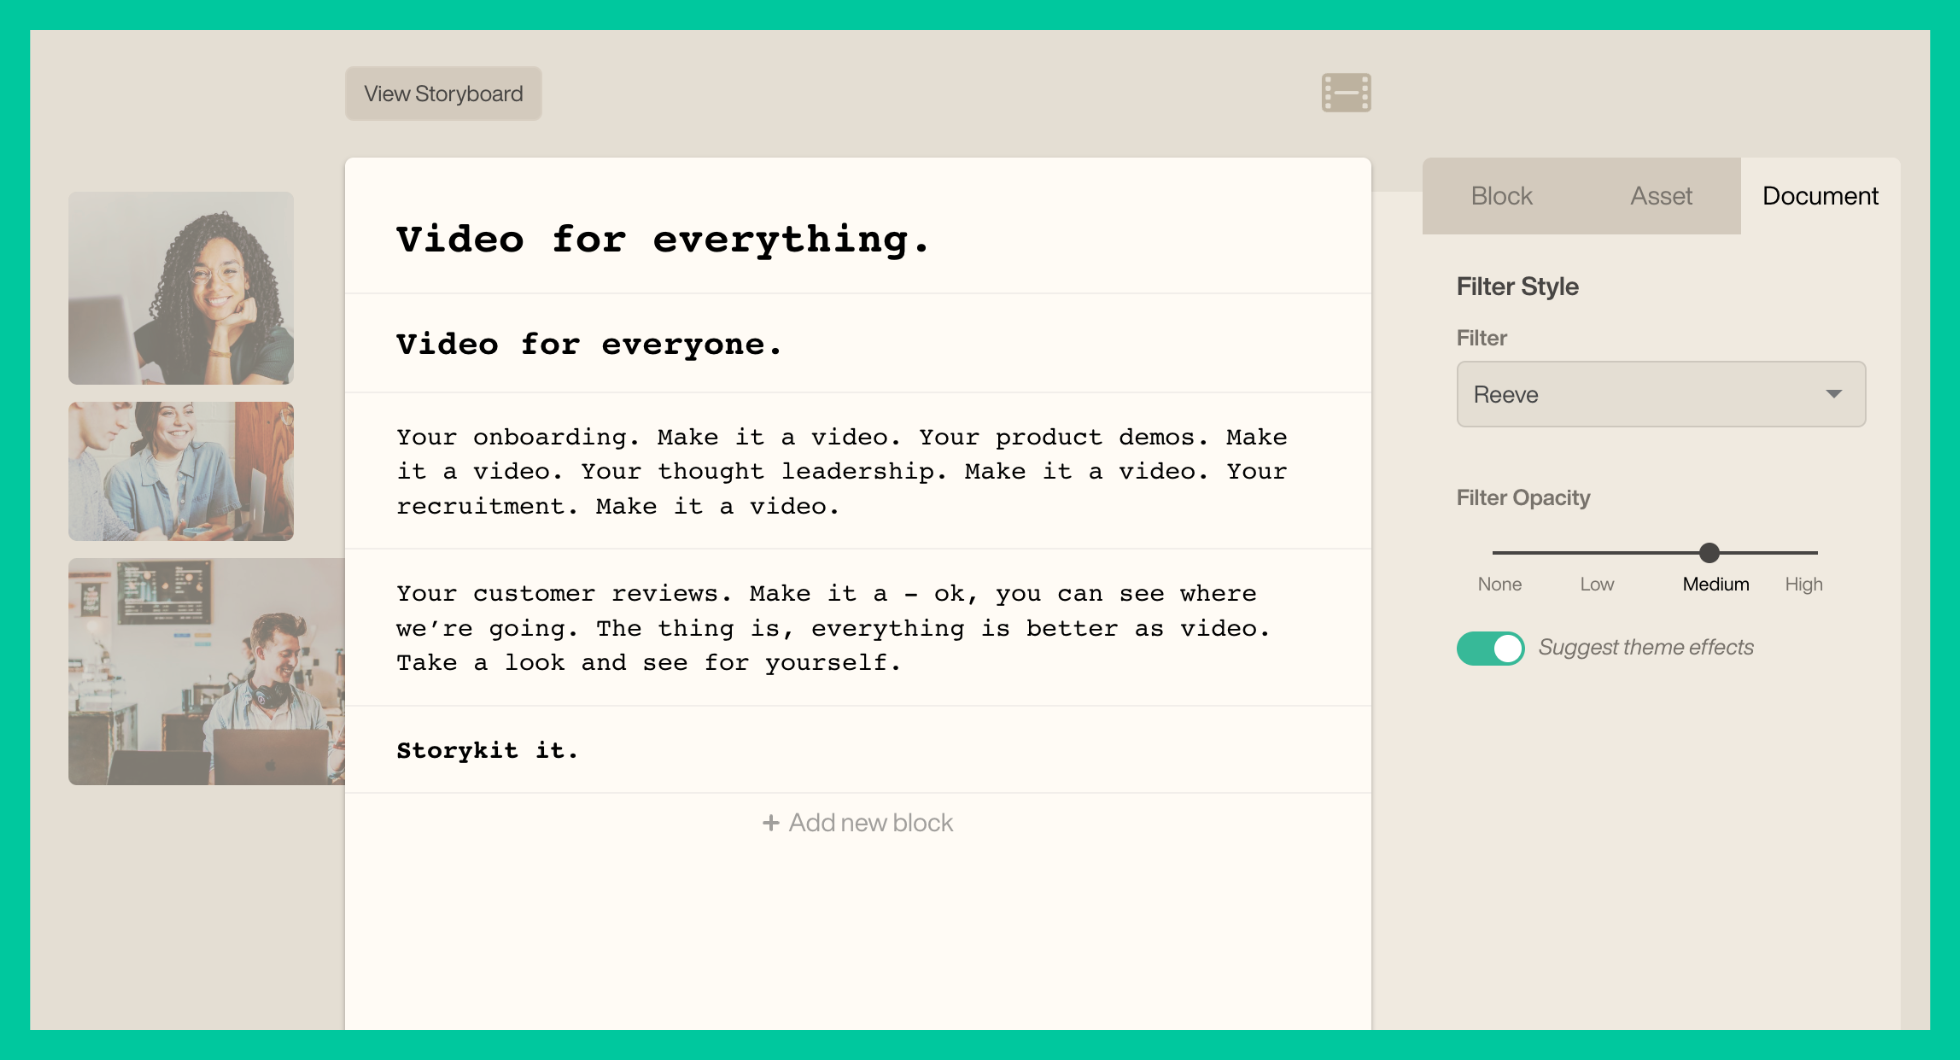Click the Filter dropdown arrow

pos(1833,394)
